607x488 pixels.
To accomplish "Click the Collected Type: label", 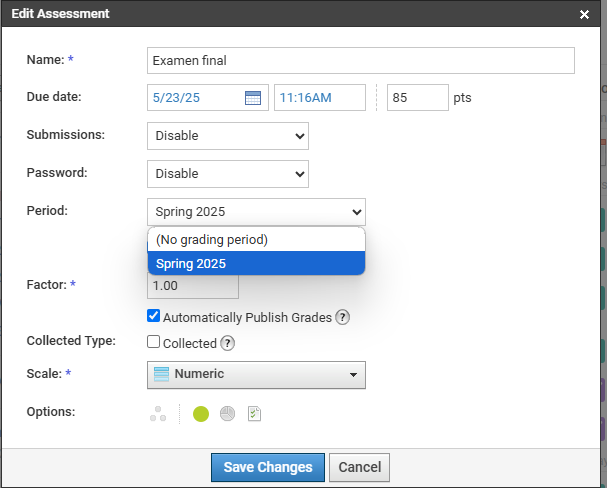I will [71, 341].
